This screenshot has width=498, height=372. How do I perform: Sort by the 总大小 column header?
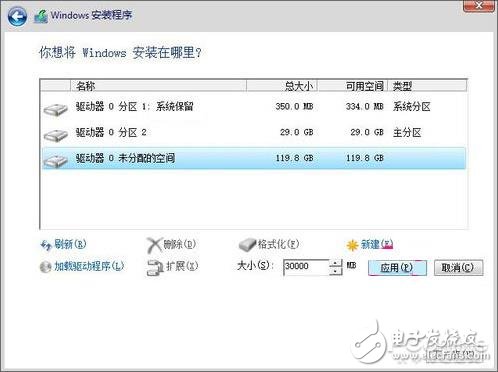pos(282,86)
